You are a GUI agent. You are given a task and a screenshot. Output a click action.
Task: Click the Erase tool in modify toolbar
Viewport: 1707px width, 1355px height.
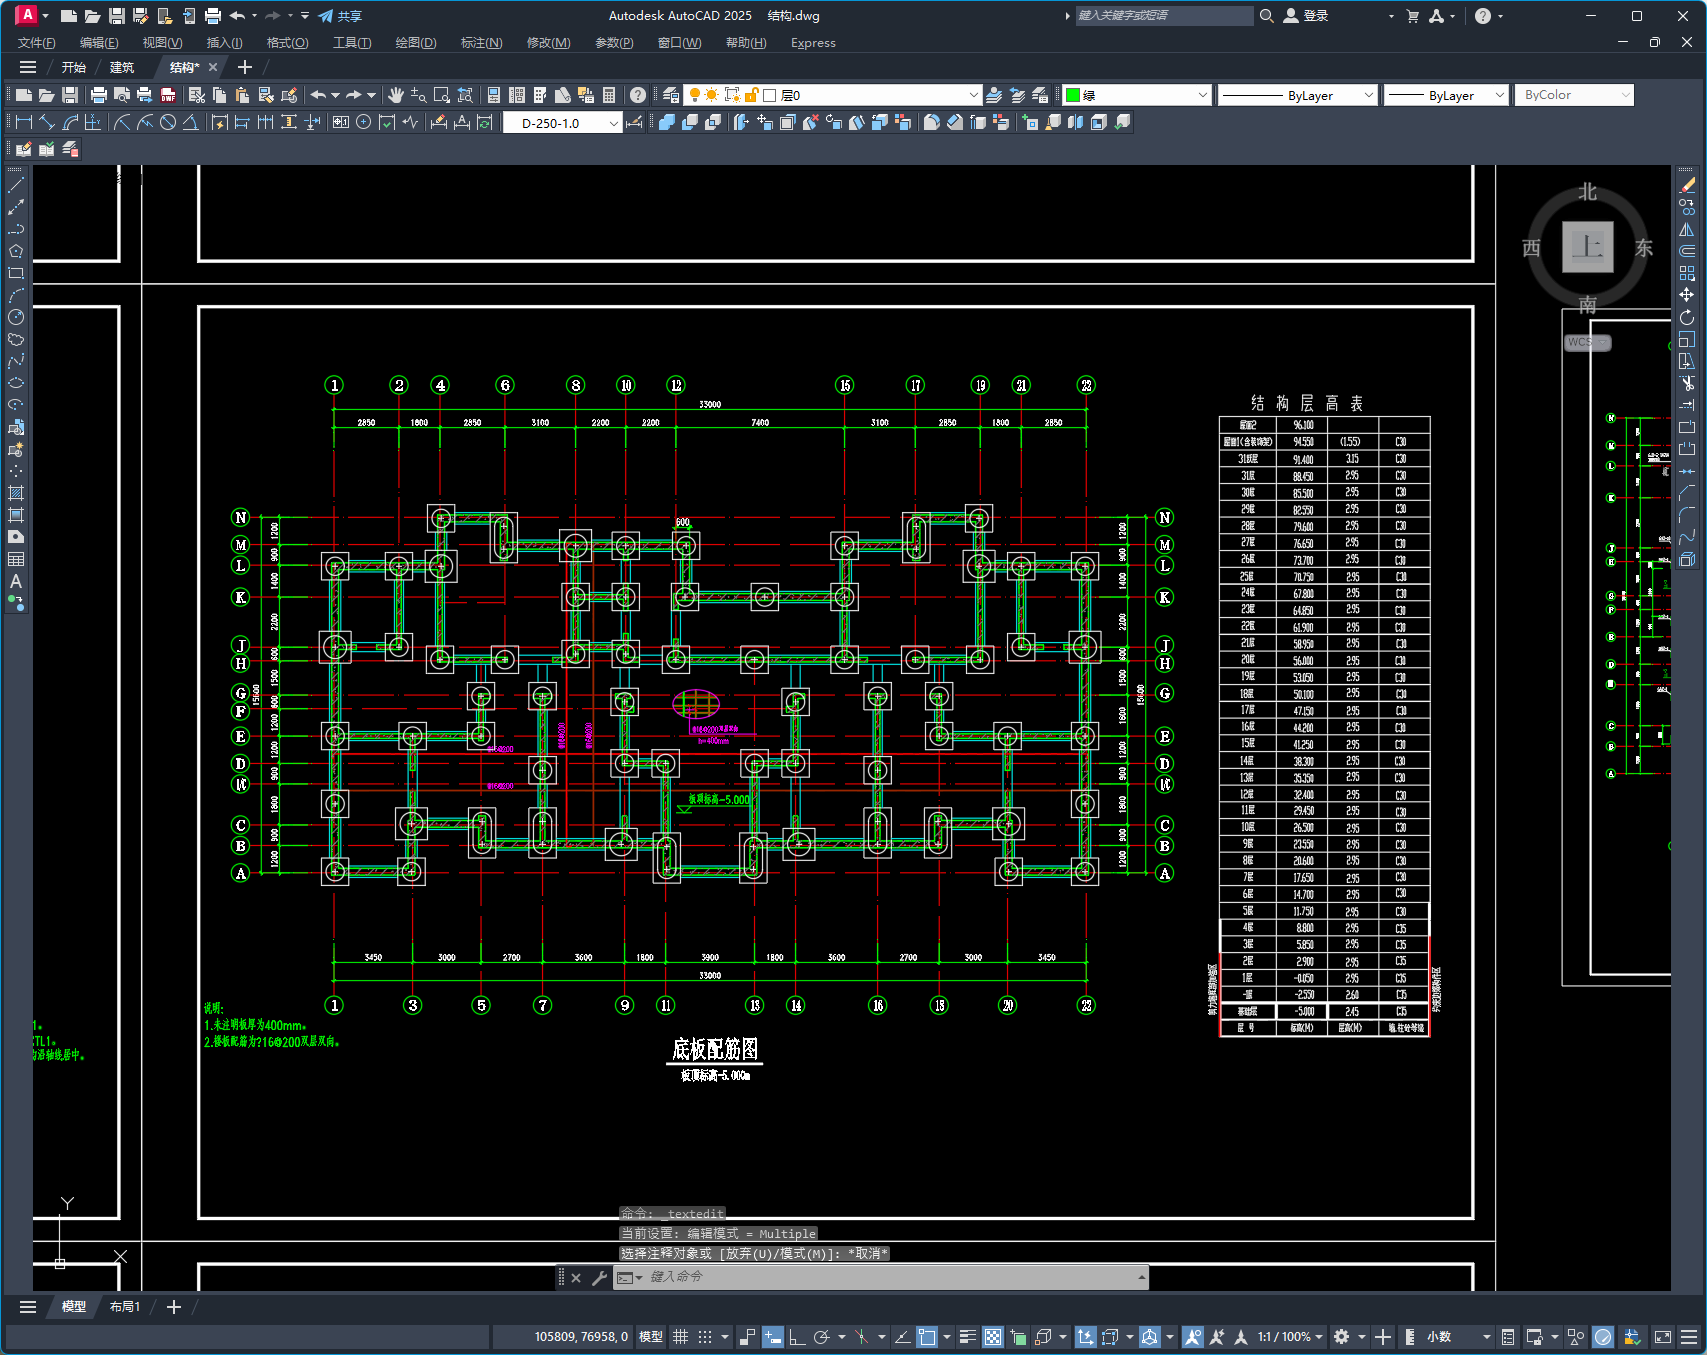(x=1687, y=185)
